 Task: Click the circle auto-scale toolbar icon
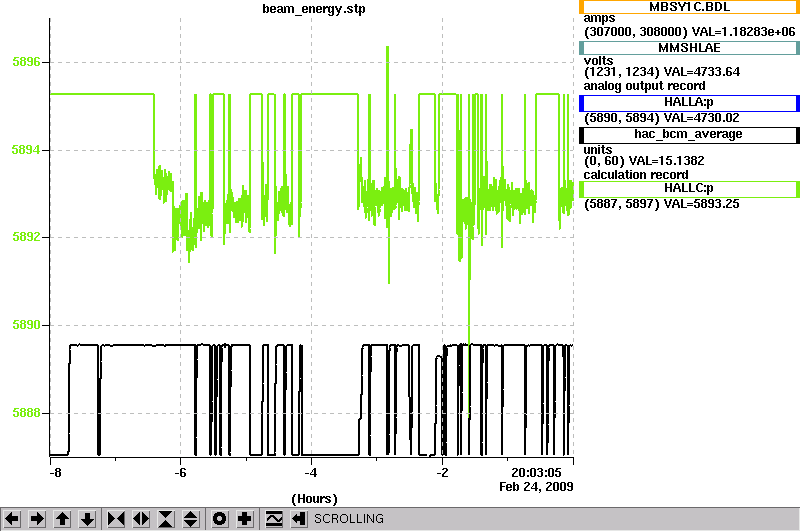click(219, 519)
